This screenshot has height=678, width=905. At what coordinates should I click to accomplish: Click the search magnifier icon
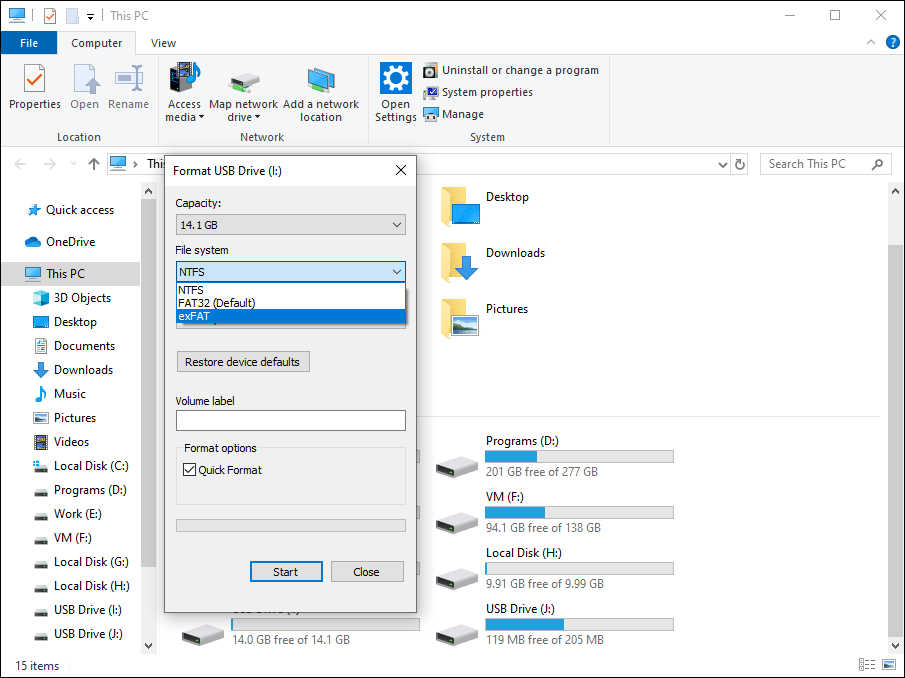pos(877,164)
